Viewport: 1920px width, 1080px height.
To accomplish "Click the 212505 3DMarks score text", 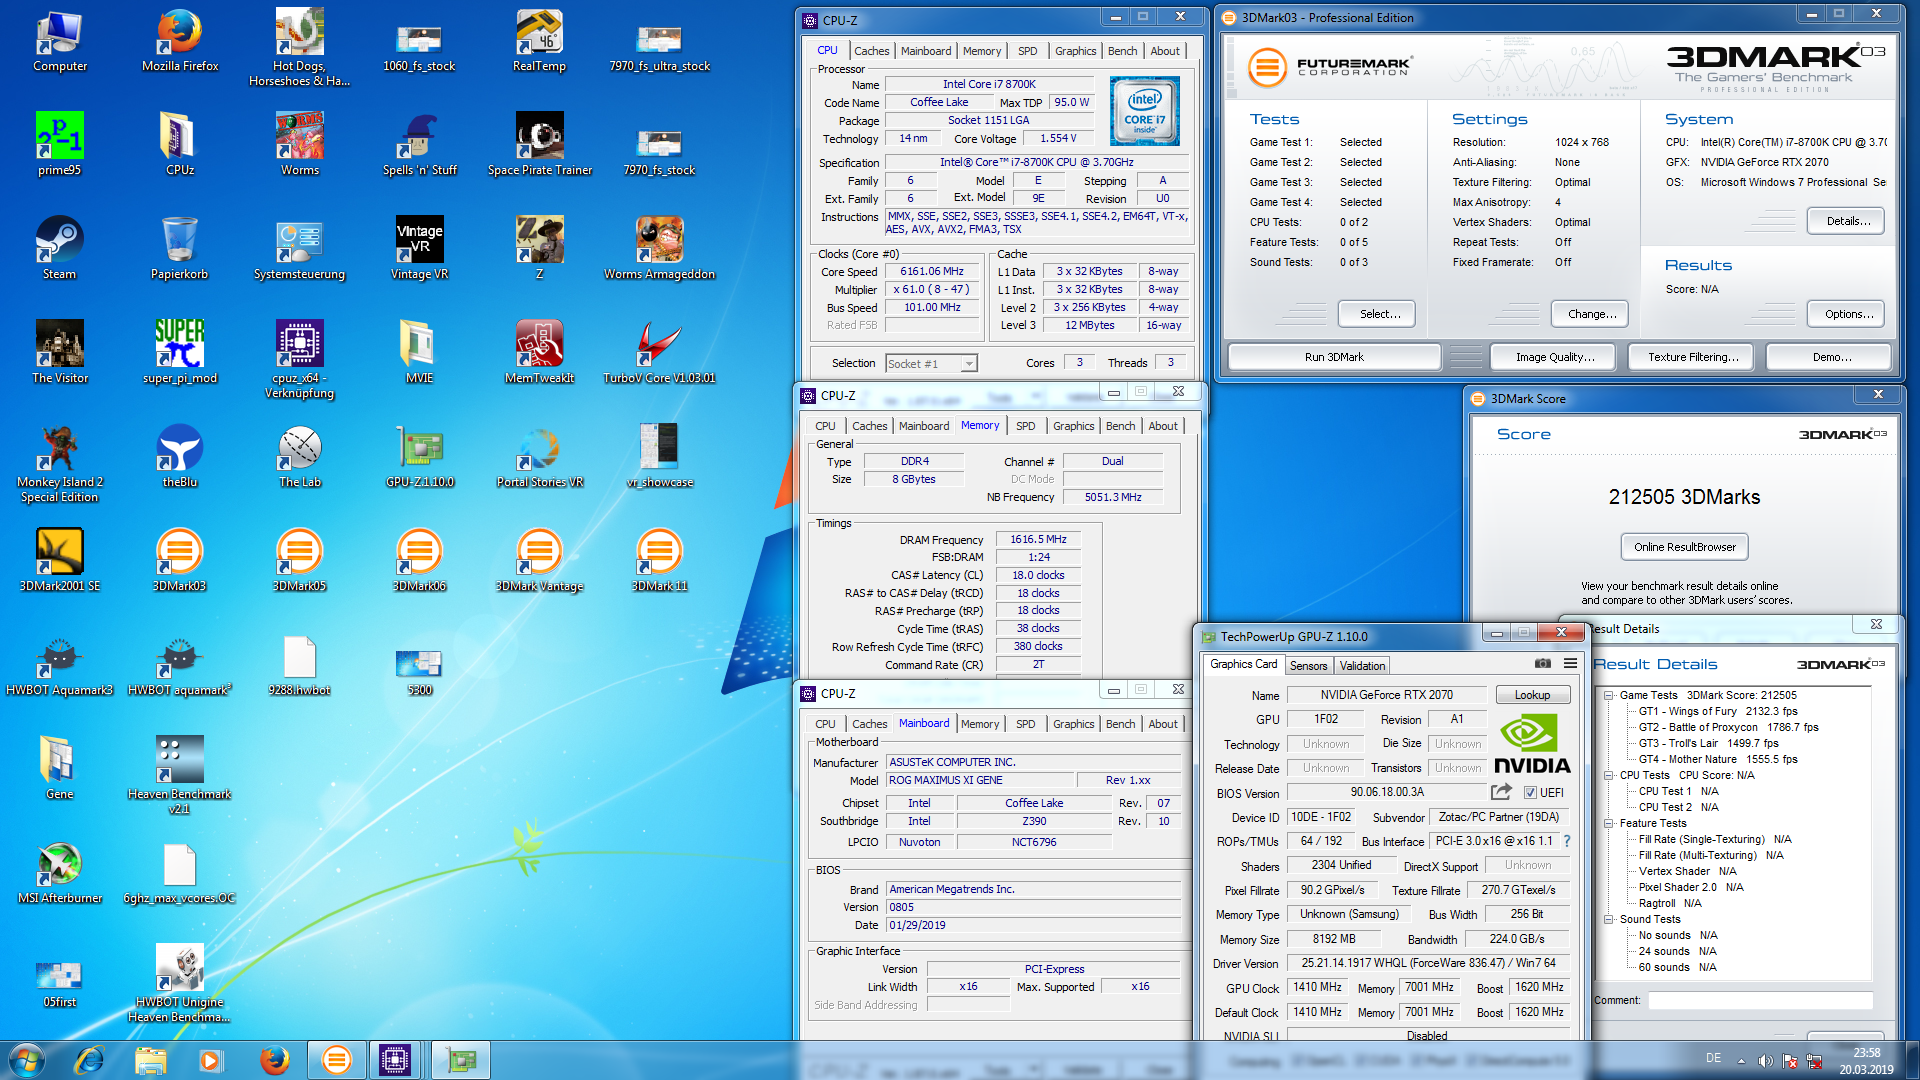I will click(x=1684, y=497).
